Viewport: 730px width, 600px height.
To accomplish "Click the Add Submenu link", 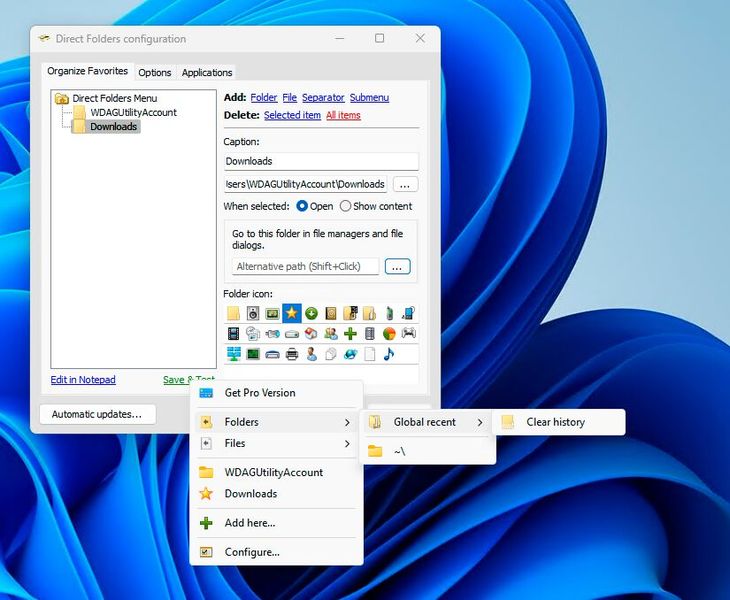I will coord(369,97).
